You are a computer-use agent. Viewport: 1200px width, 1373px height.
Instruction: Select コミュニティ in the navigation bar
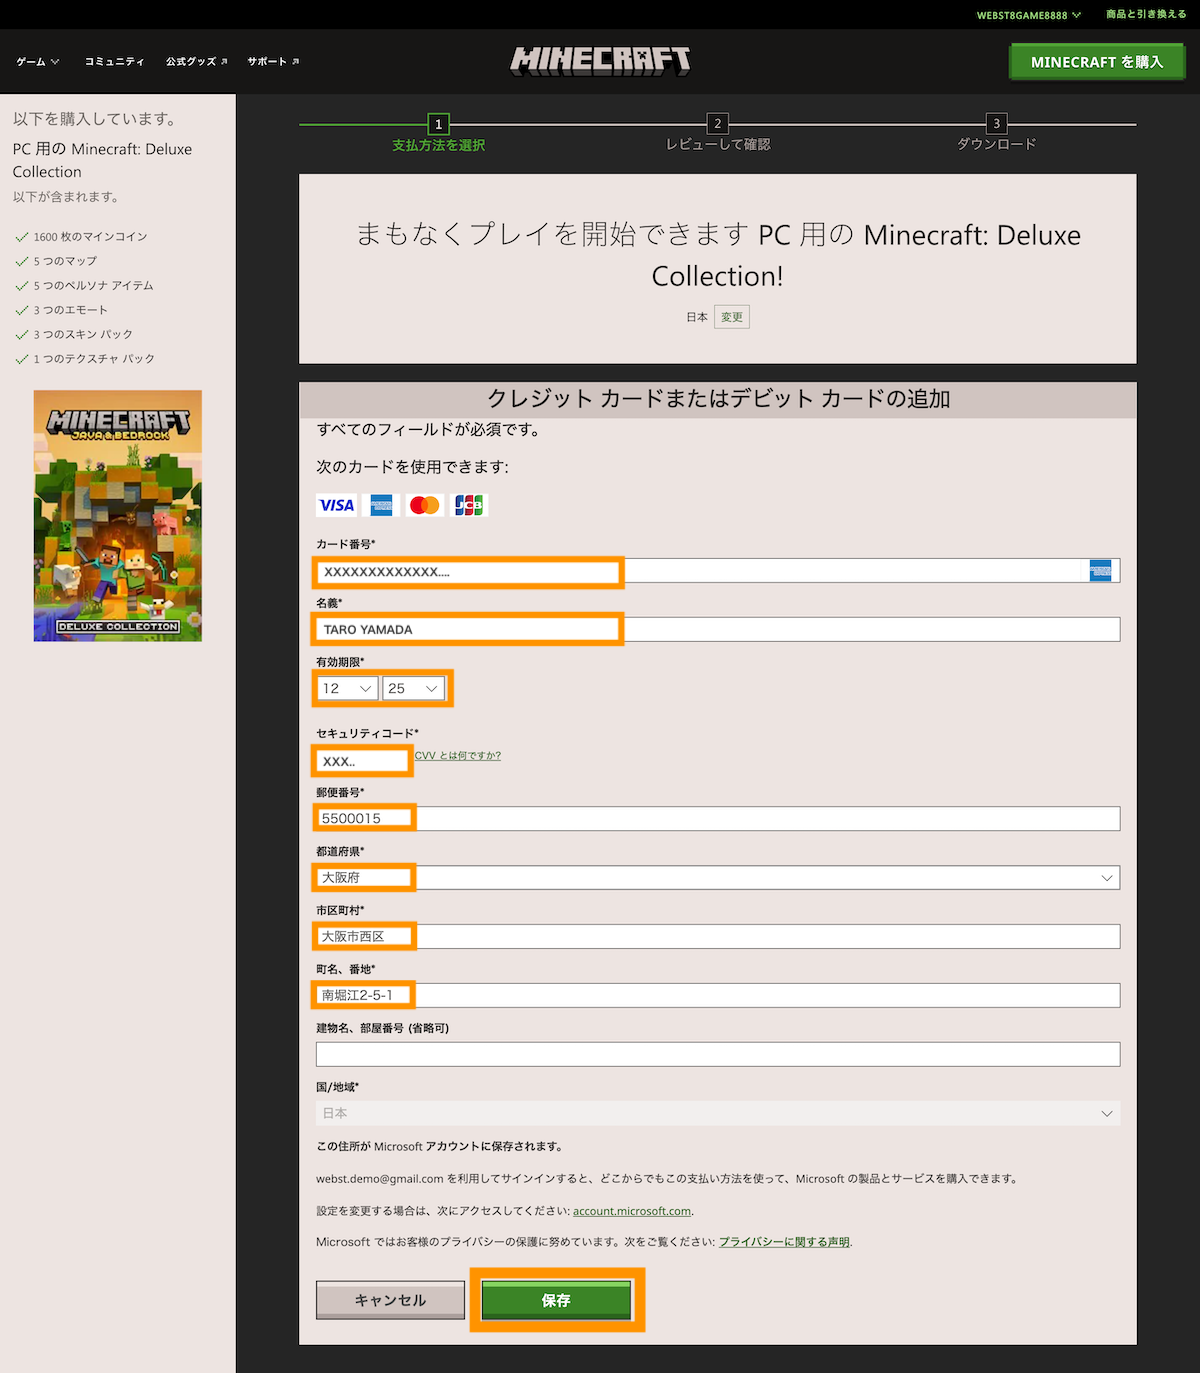114,61
